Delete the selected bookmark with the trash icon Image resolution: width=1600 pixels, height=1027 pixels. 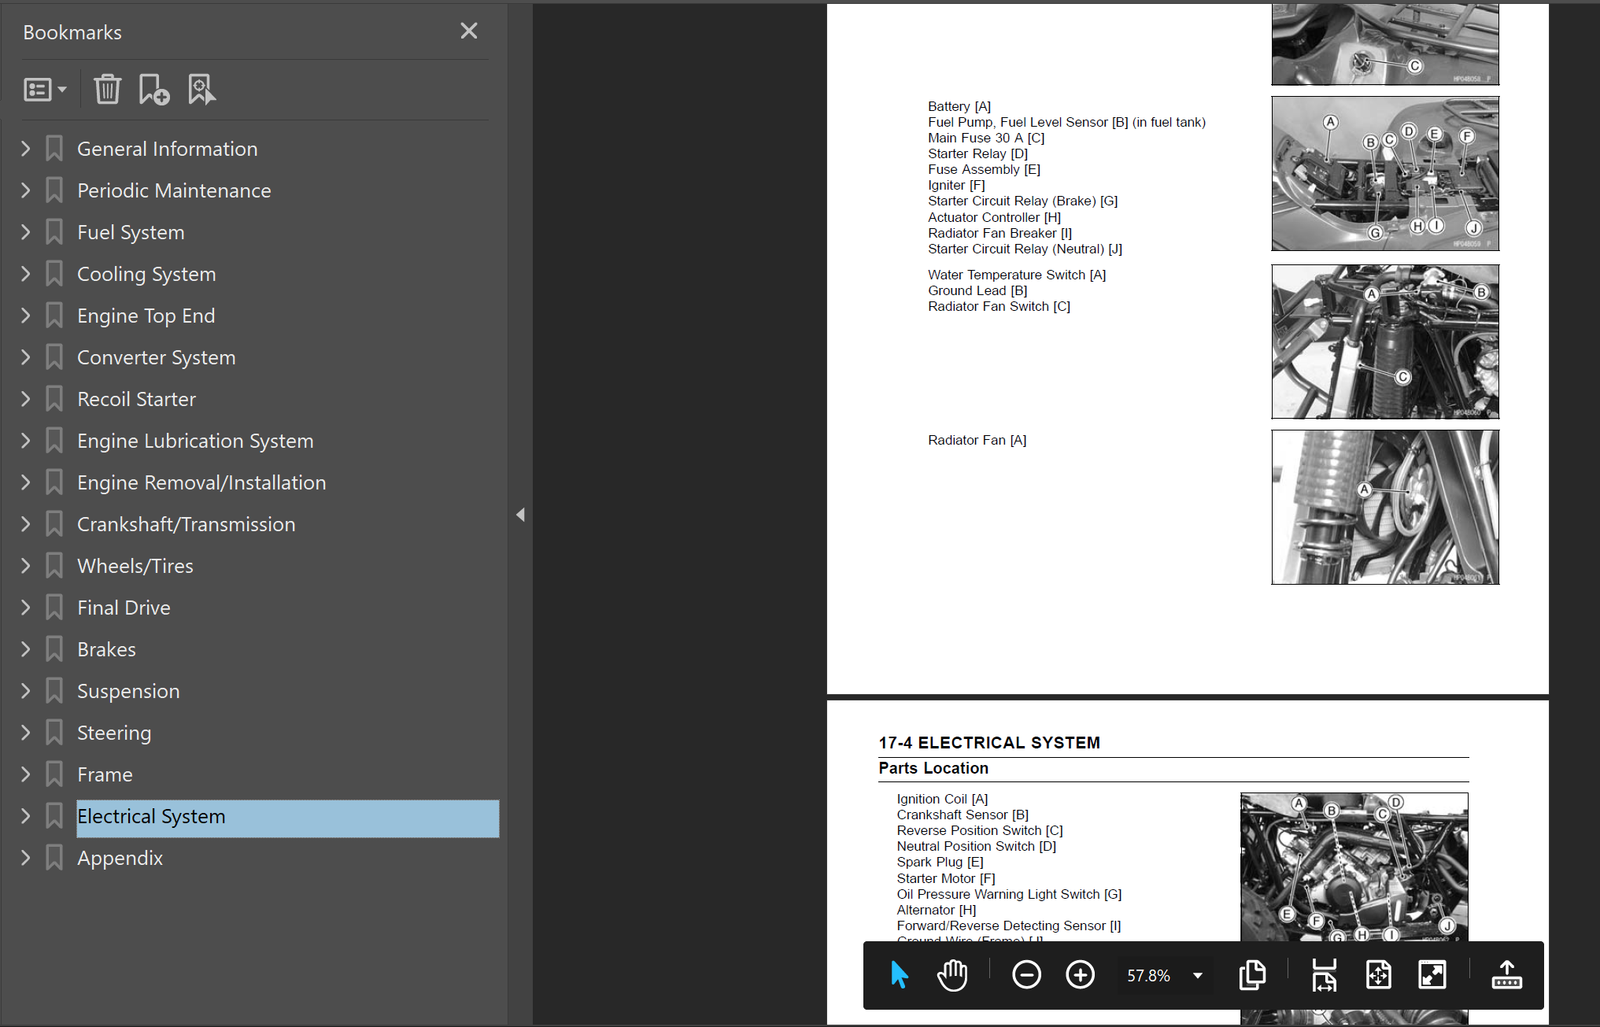(x=107, y=89)
